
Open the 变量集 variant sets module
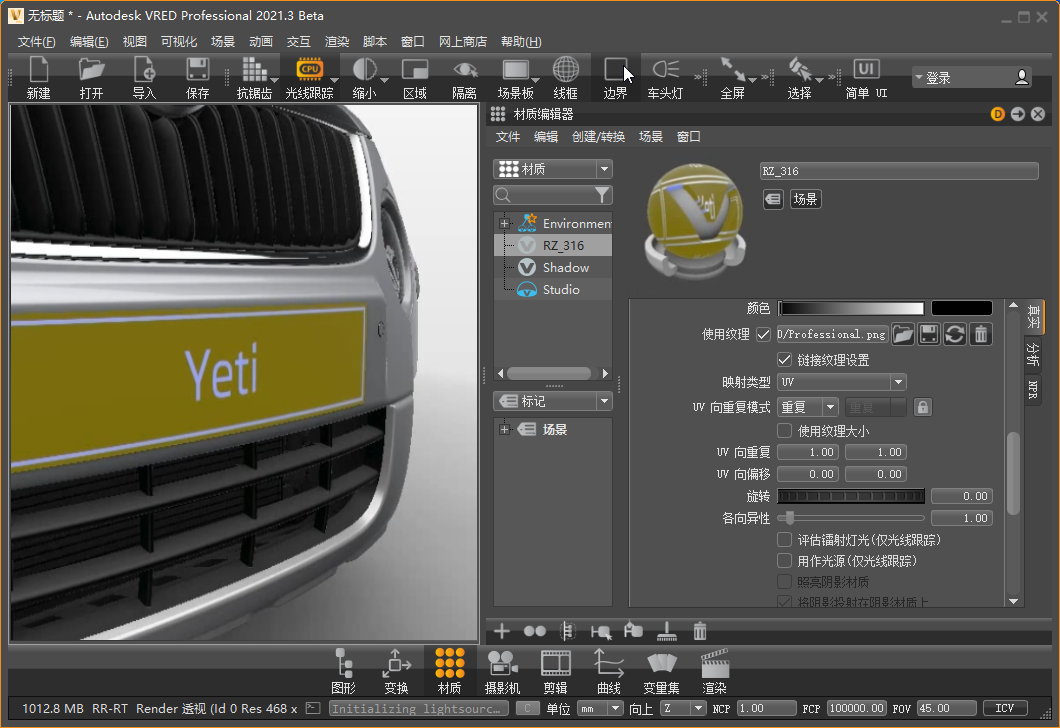661,671
